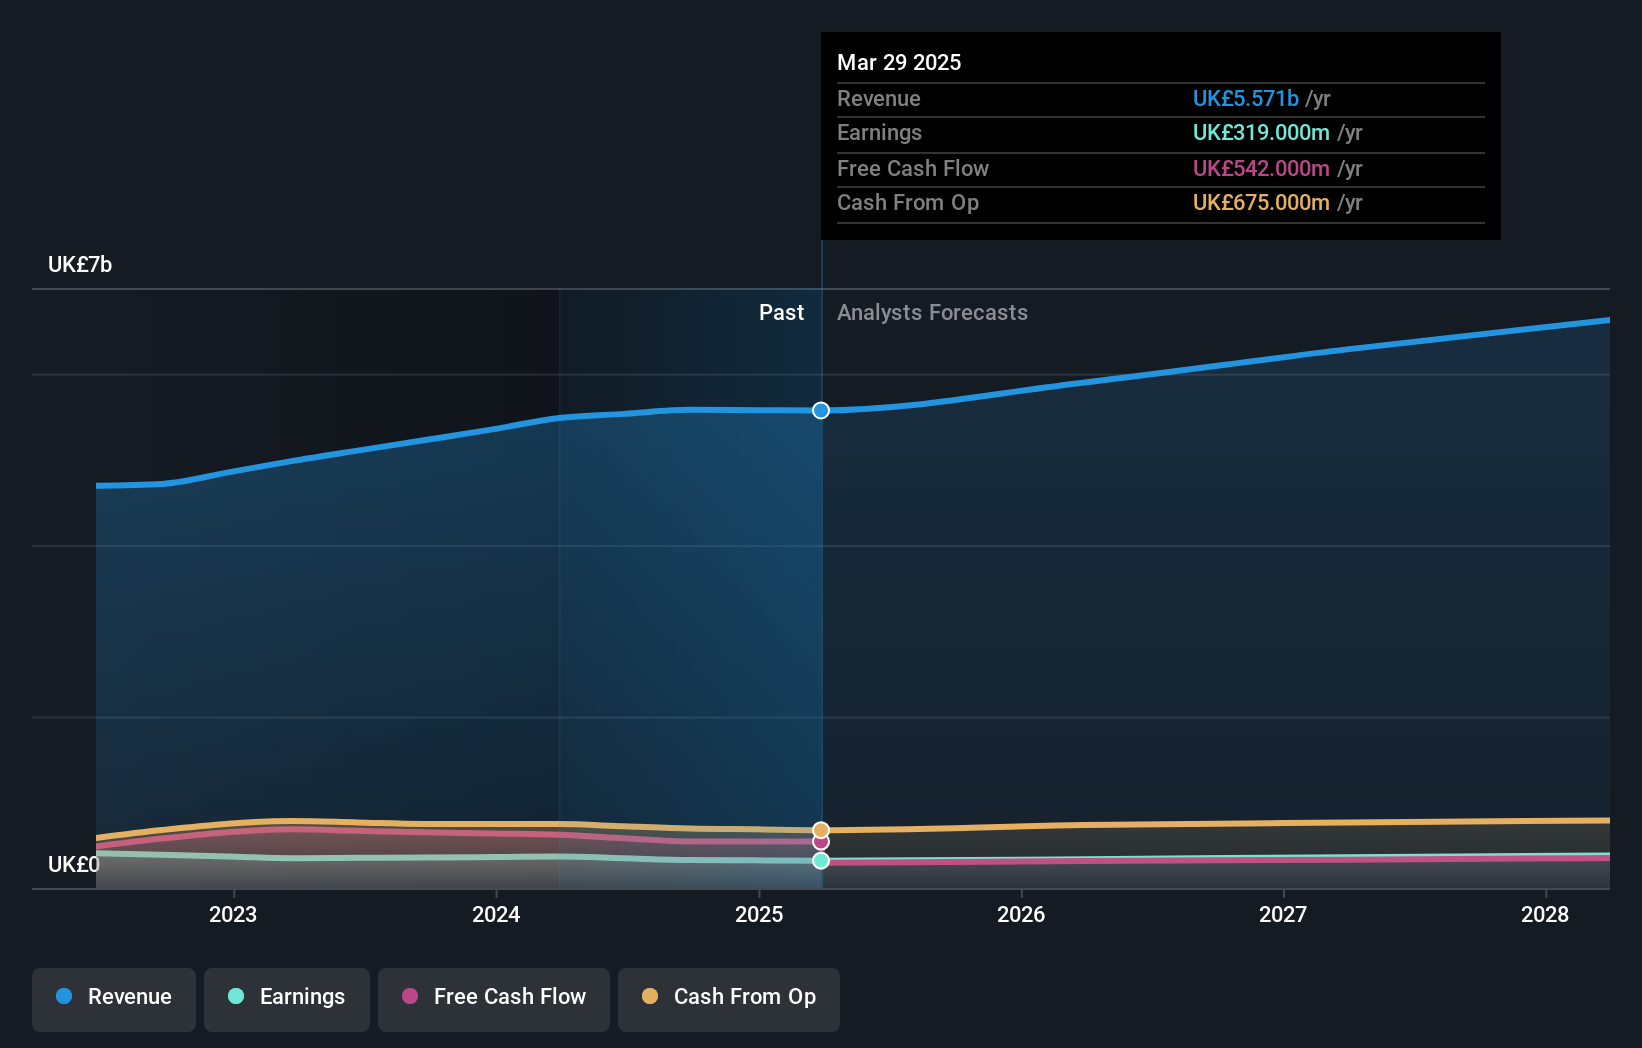Toggle the Earnings series off
The height and width of the screenshot is (1048, 1642).
pyautogui.click(x=287, y=997)
